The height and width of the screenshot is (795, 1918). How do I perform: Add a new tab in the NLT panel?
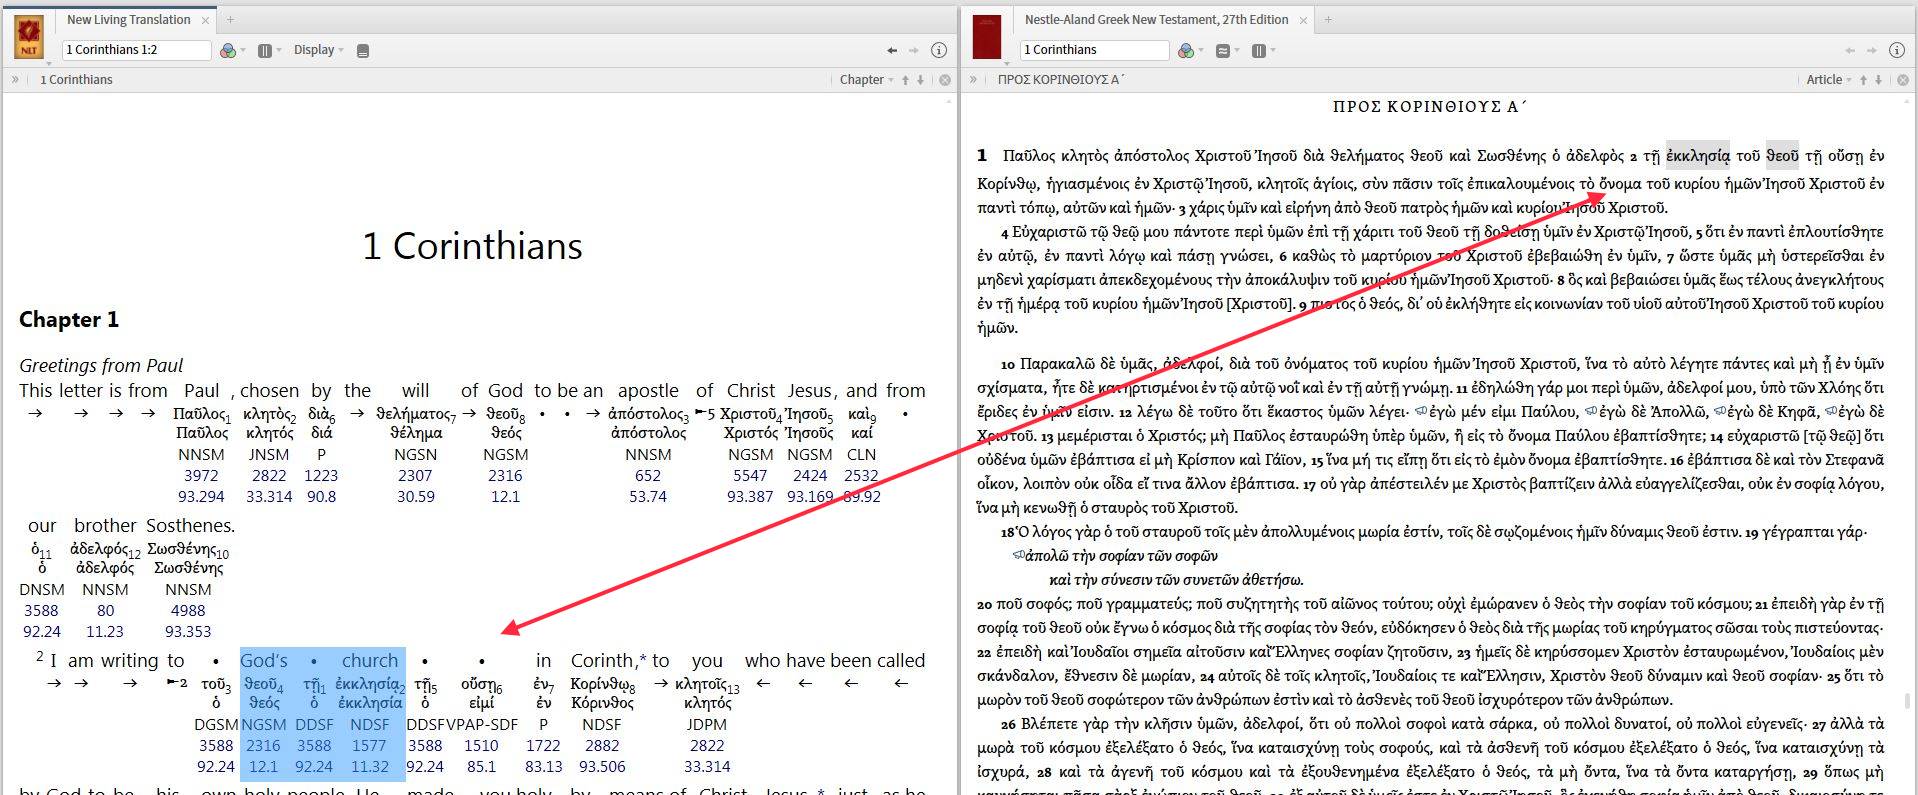[x=230, y=20]
